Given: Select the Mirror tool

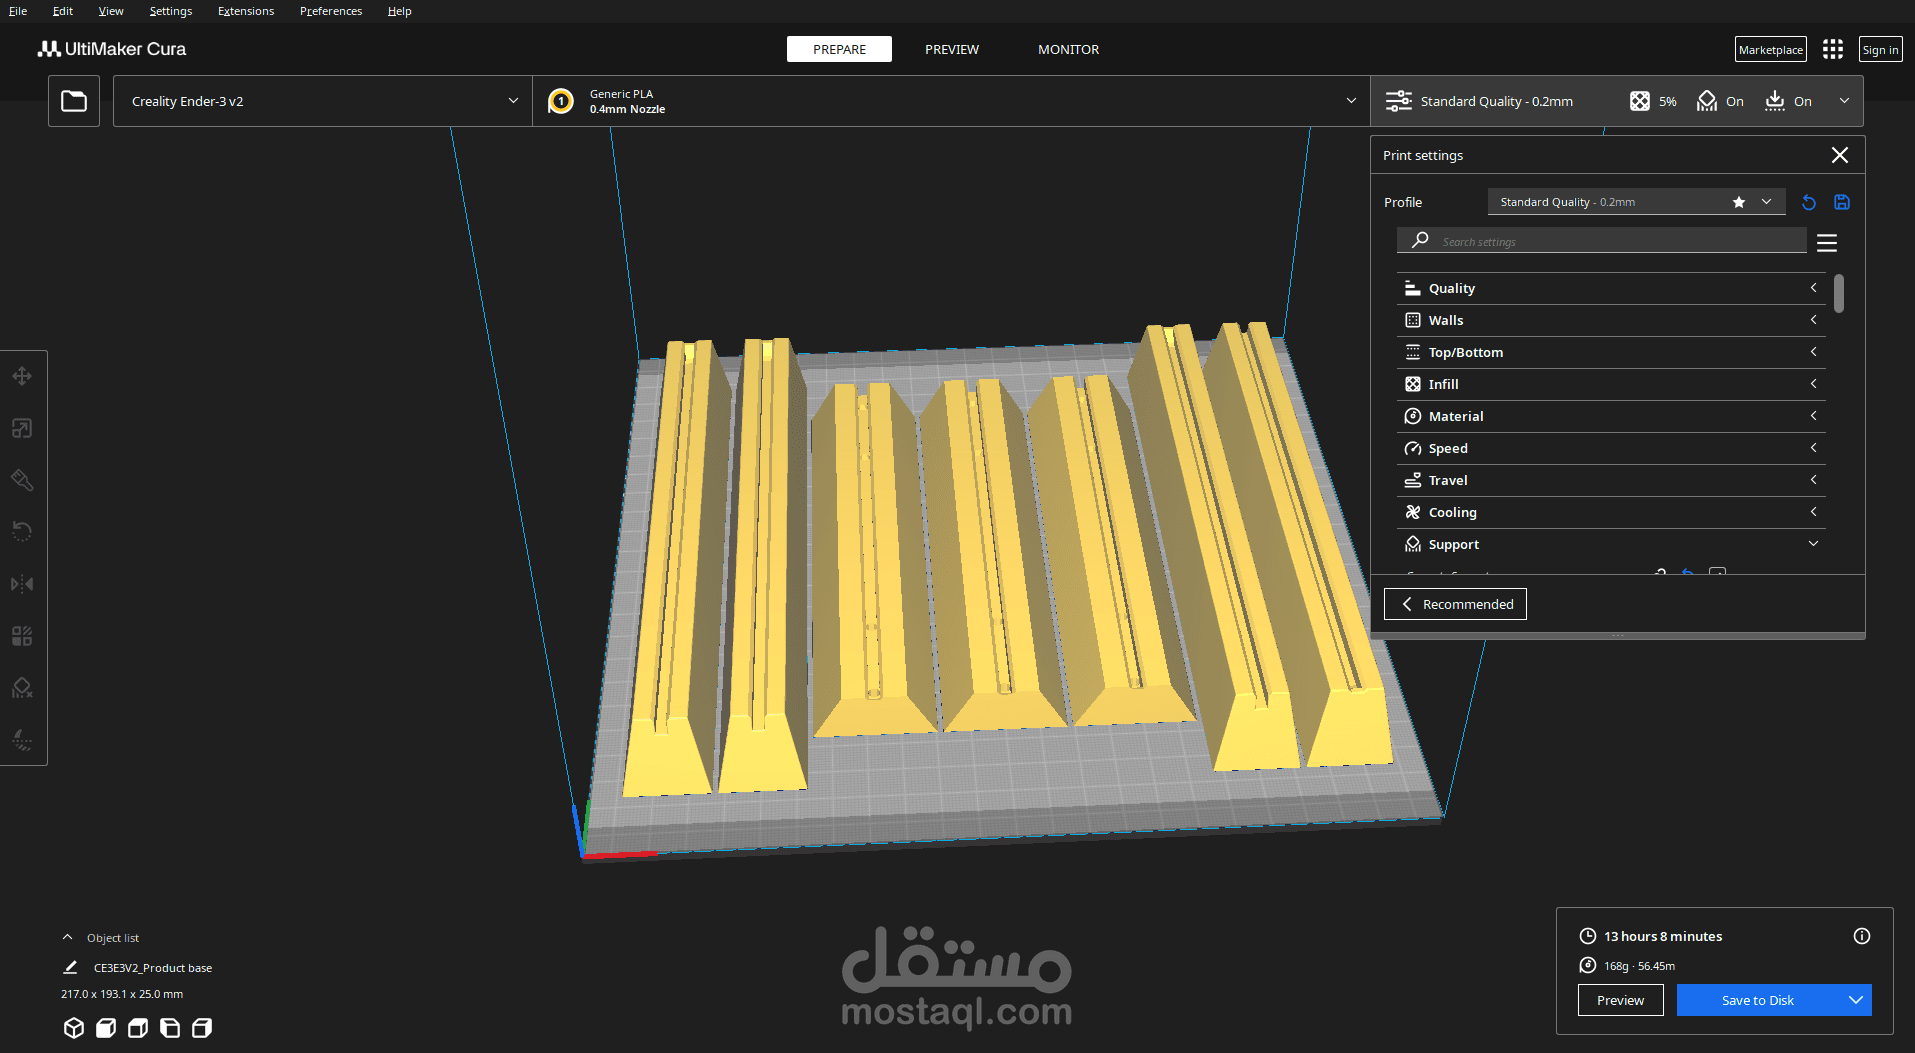Looking at the screenshot, I should [x=22, y=583].
